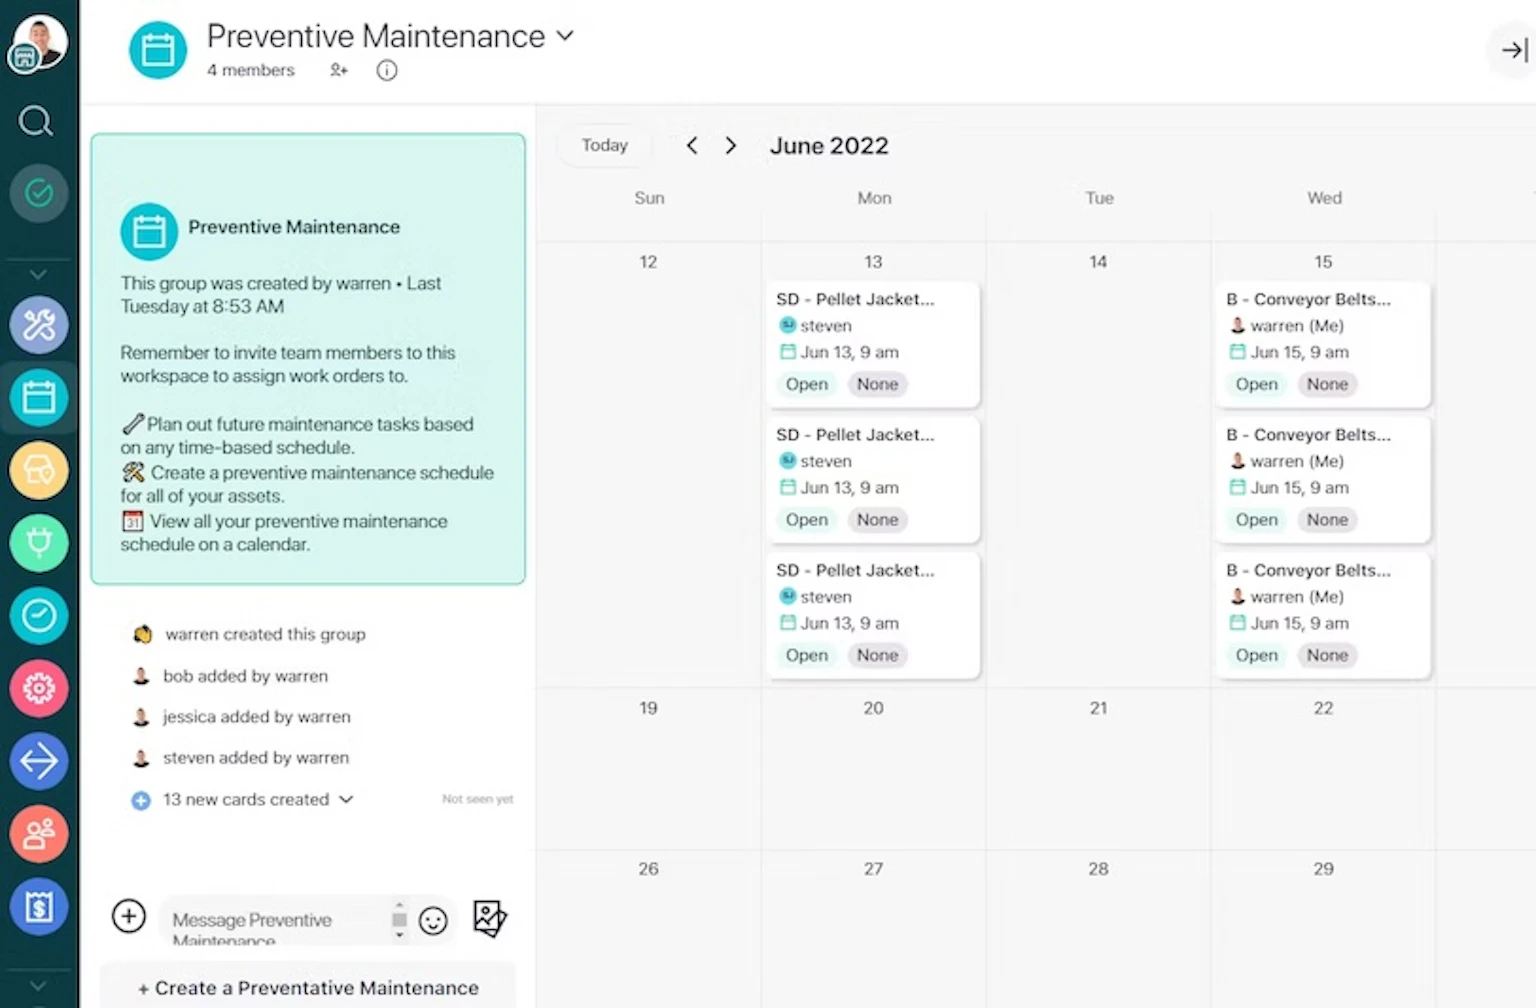Open the search icon in sidebar
The image size is (1536, 1008).
click(x=36, y=121)
